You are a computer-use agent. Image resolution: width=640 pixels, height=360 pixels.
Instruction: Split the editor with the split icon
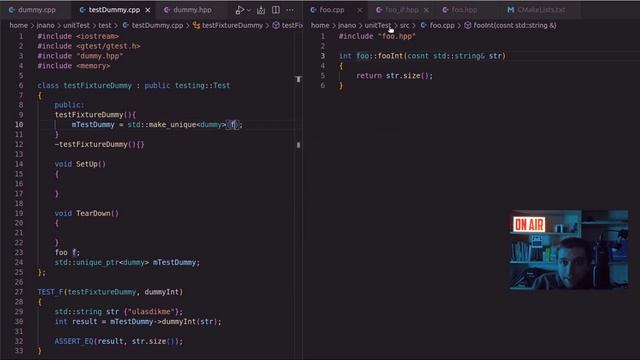coord(276,10)
